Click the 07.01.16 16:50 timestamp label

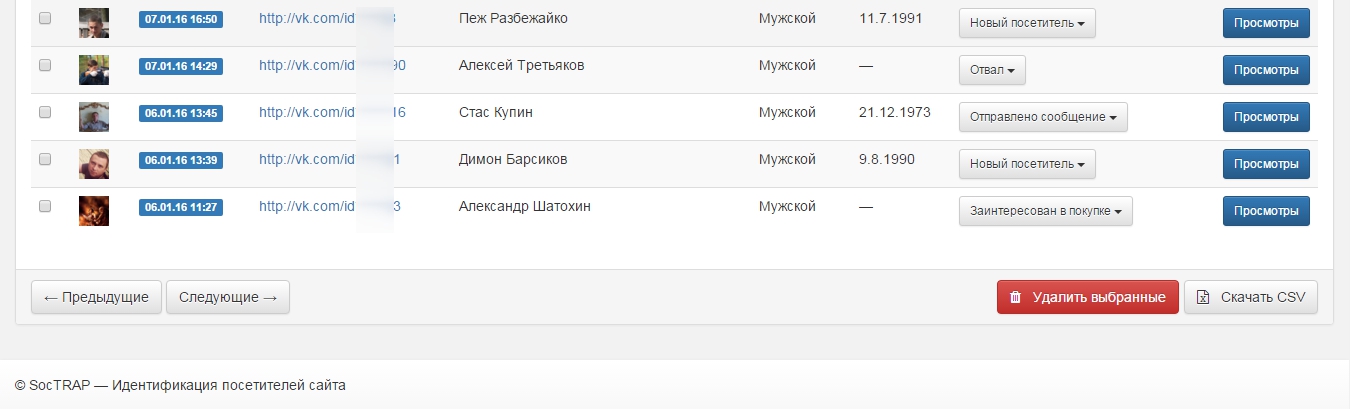[x=181, y=20]
